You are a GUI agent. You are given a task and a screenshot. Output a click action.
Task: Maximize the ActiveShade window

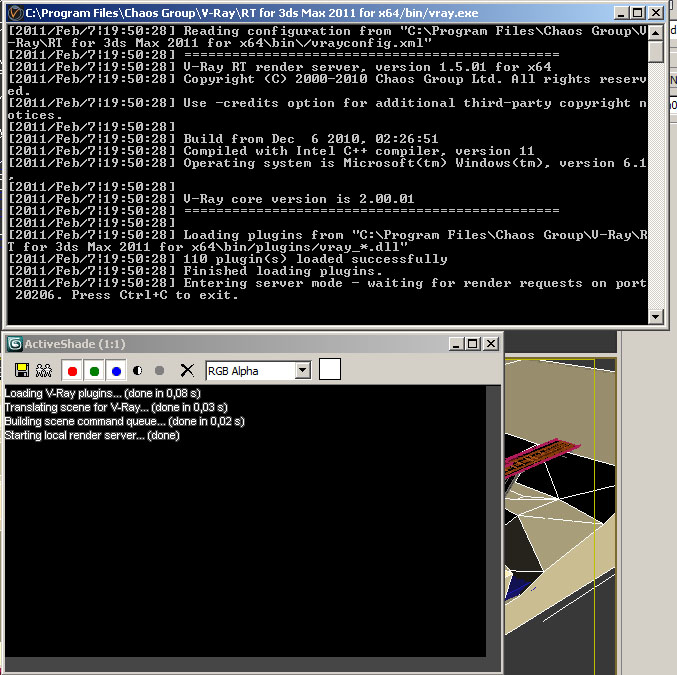[x=473, y=344]
